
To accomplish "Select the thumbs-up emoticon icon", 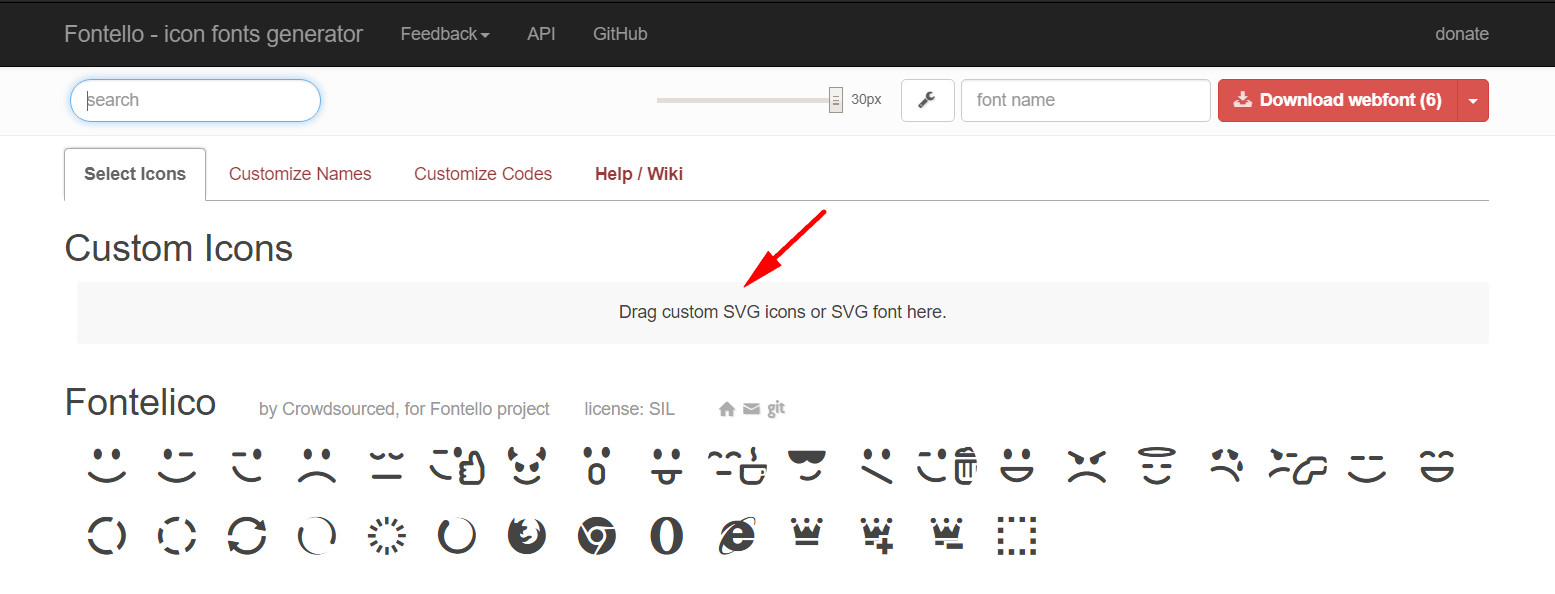I will pos(457,466).
